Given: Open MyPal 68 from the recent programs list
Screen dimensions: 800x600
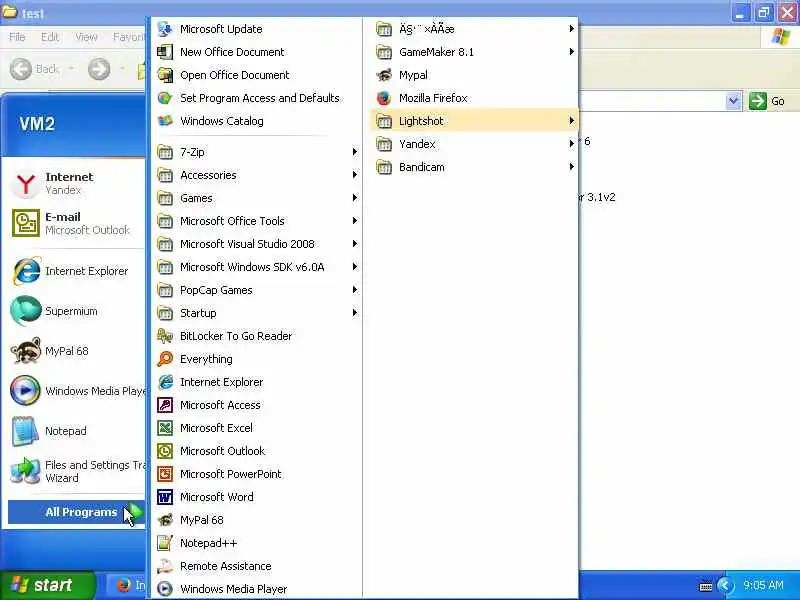Looking at the screenshot, I should (x=76, y=351).
